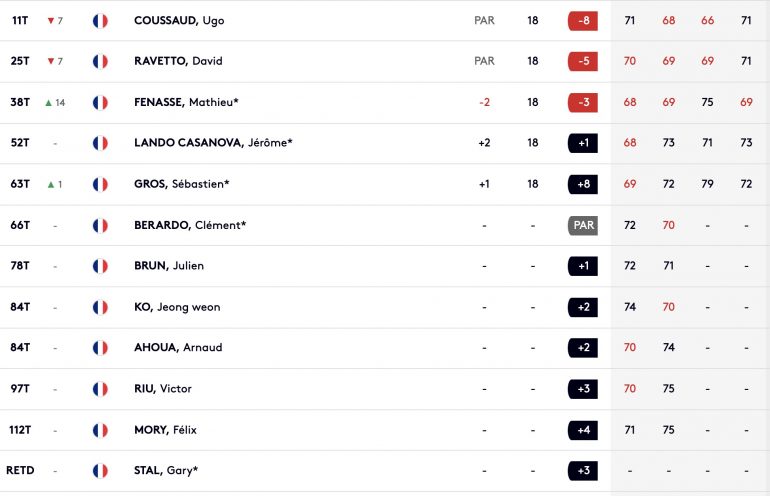Screen dimensions: 770x496
Task: Click the red -8 total score badge
Action: [x=583, y=21]
